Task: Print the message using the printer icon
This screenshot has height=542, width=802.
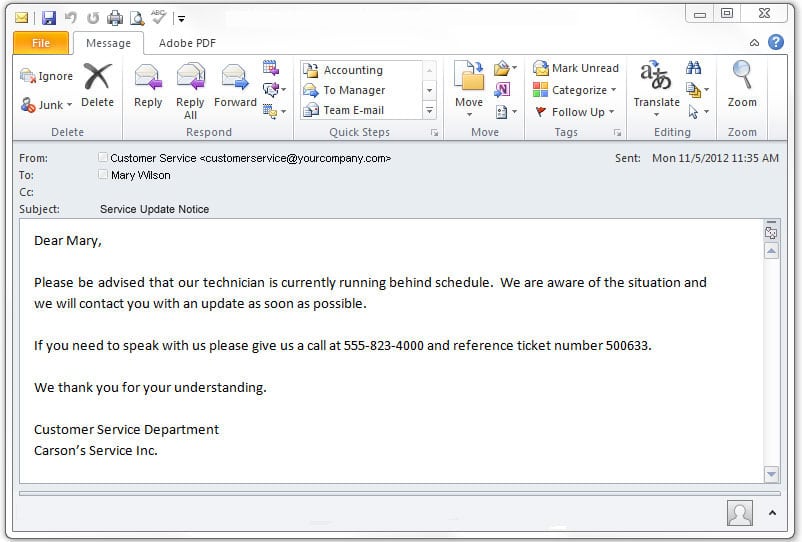Action: point(115,18)
